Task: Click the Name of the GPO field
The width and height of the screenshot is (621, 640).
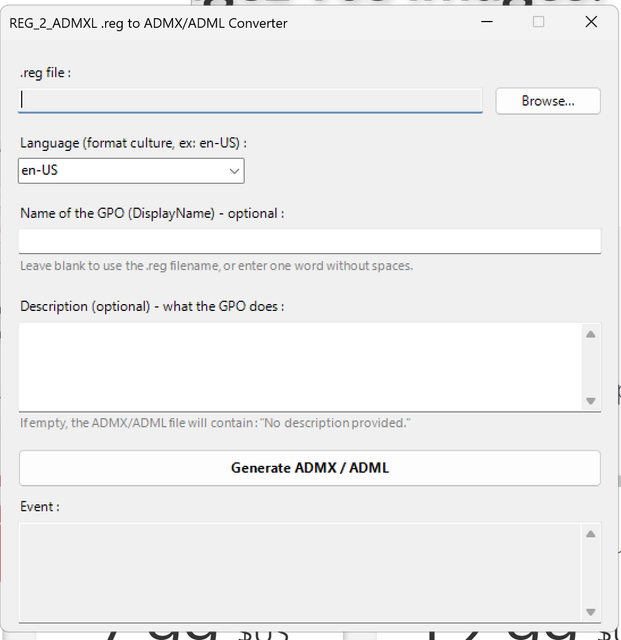Action: click(310, 241)
